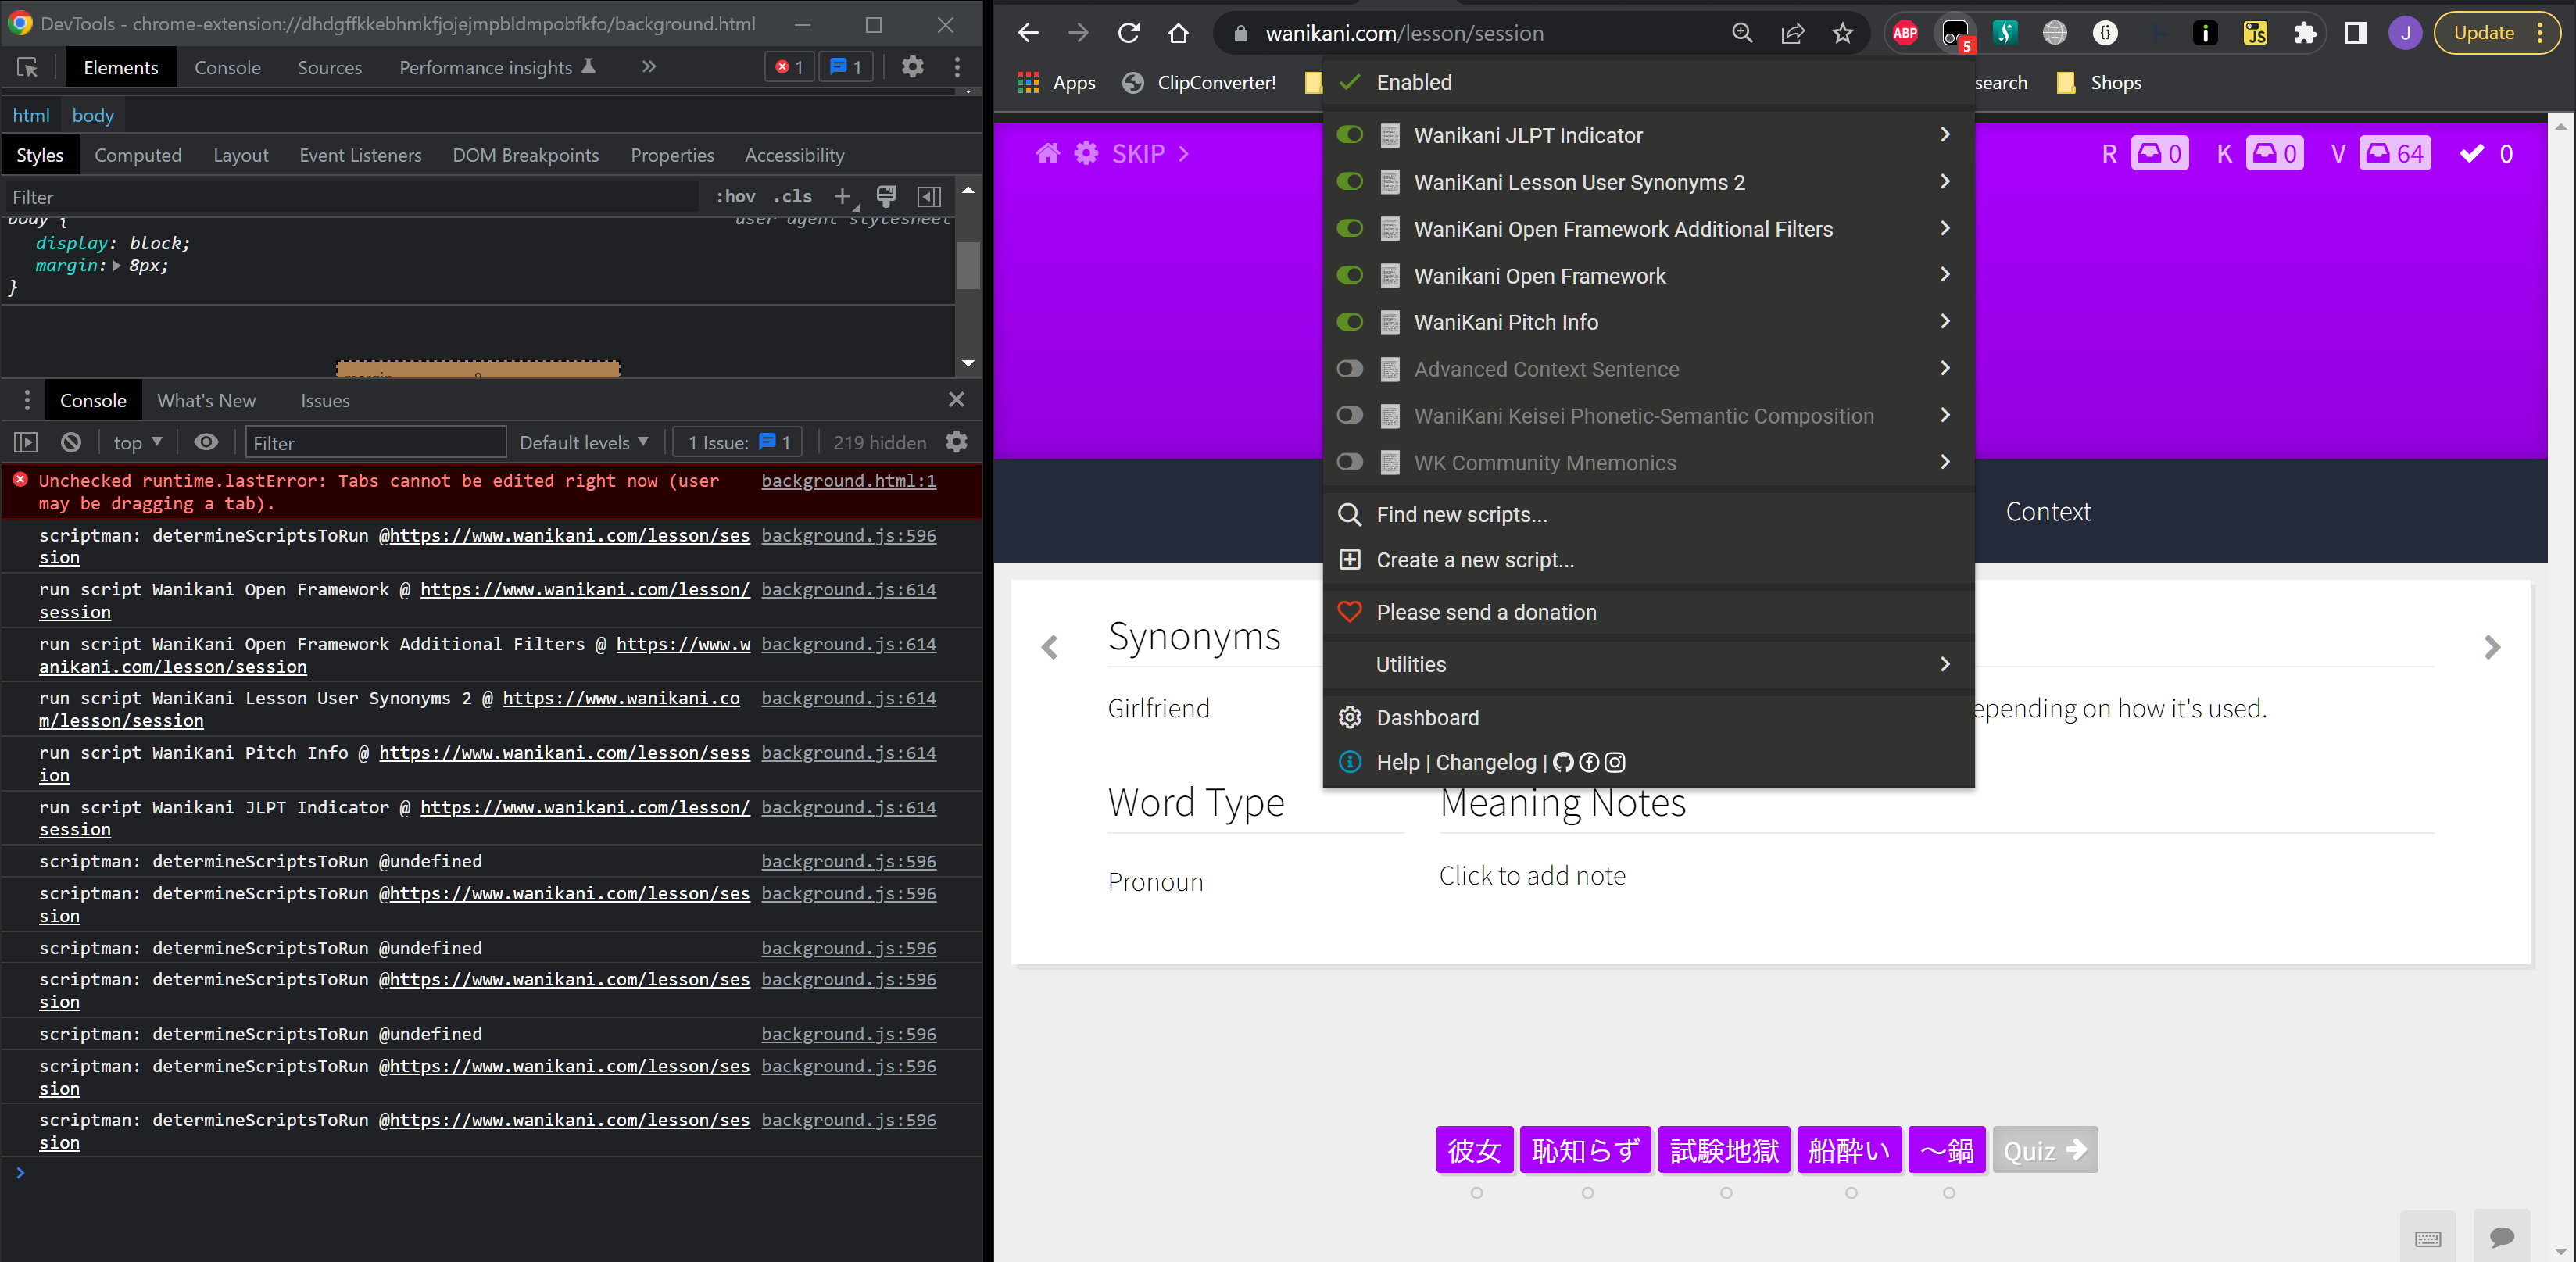
Task: Clear the console
Action: tap(71, 442)
